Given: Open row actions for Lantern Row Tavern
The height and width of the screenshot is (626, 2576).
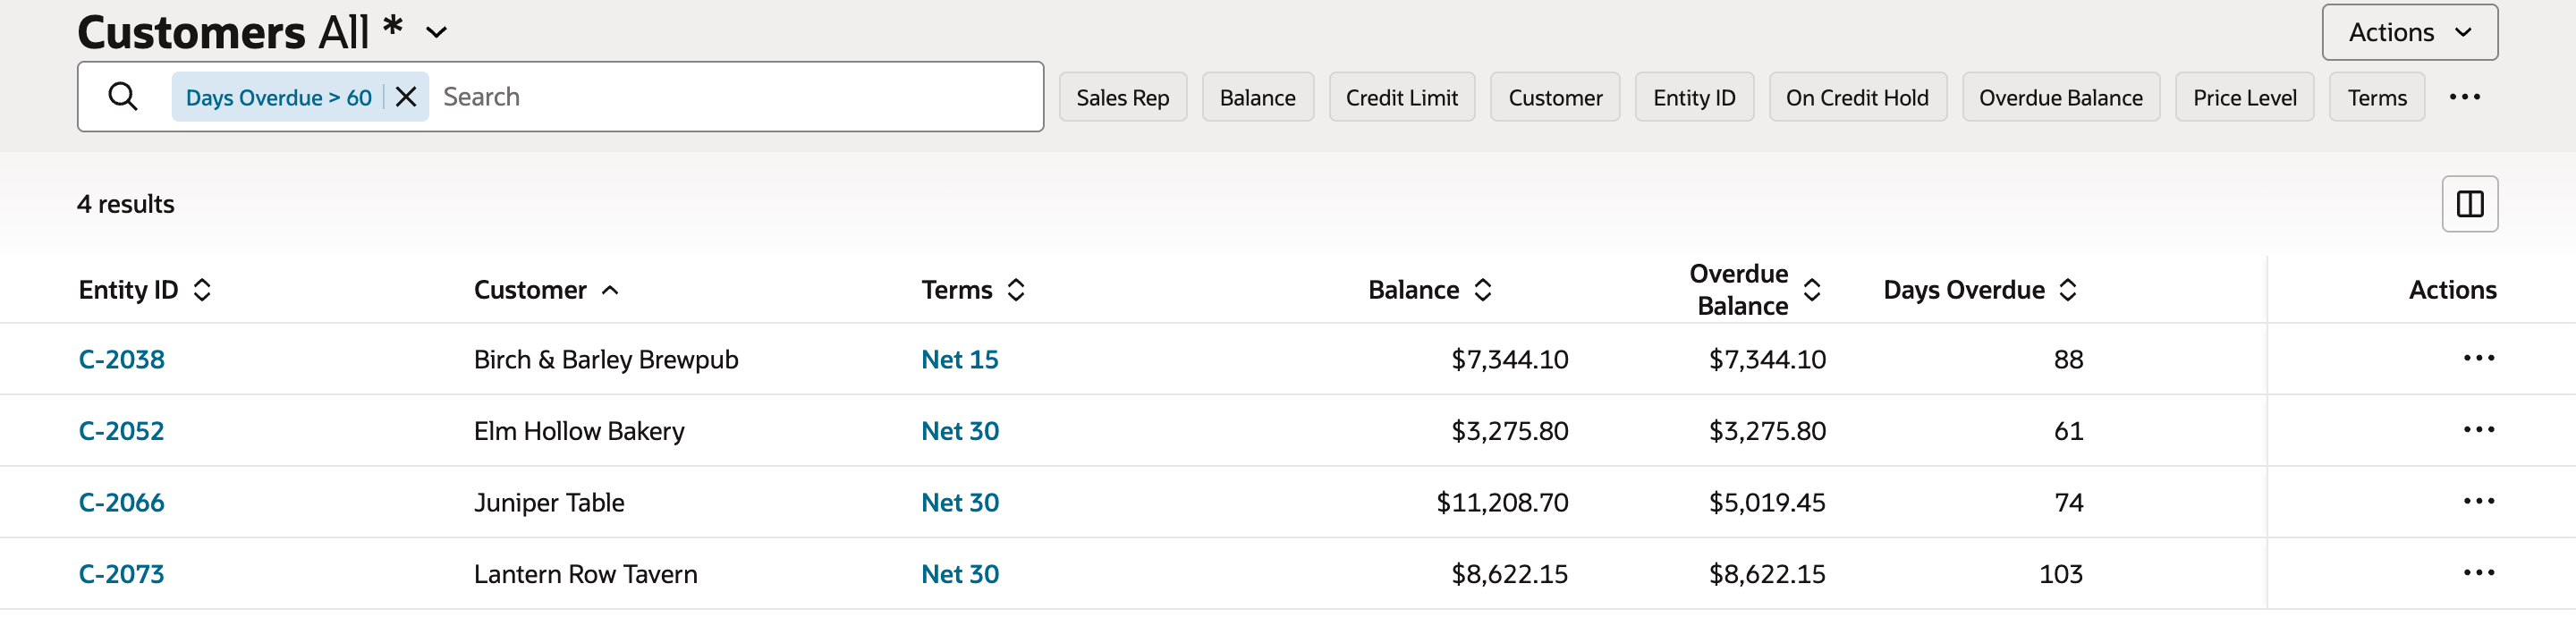Looking at the screenshot, I should pos(2478,573).
